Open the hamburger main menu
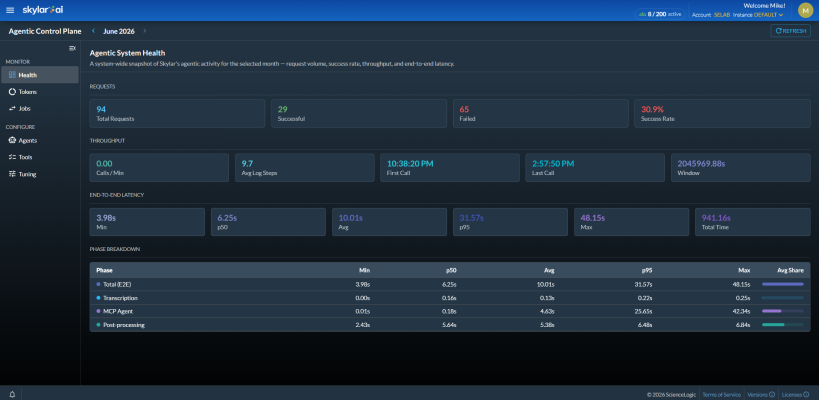The height and width of the screenshot is (400, 819). [x=10, y=10]
